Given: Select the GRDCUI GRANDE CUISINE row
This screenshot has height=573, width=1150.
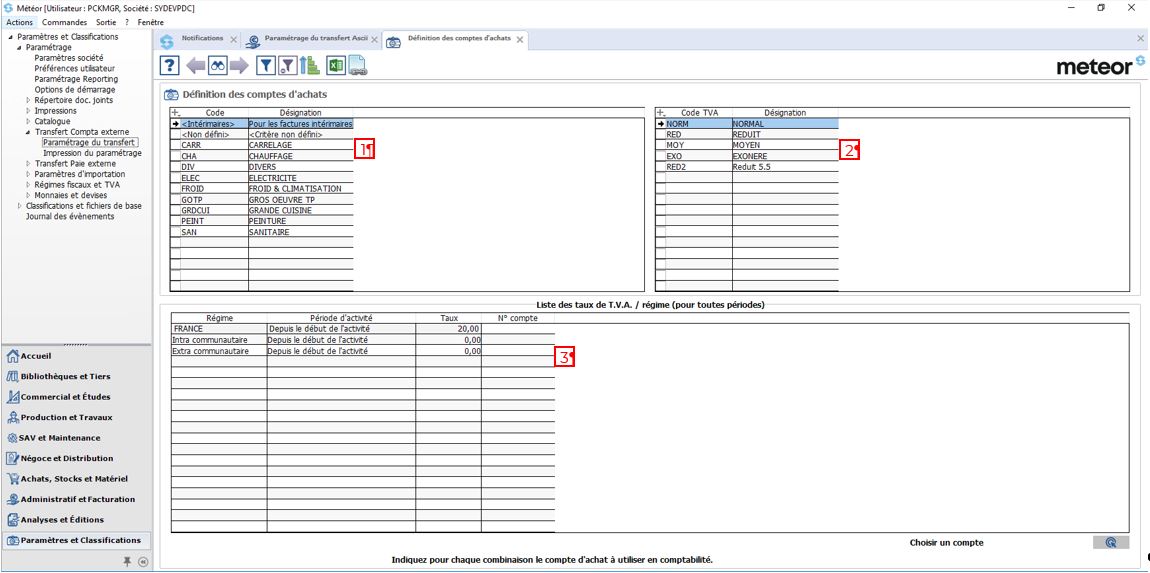Looking at the screenshot, I should (262, 211).
